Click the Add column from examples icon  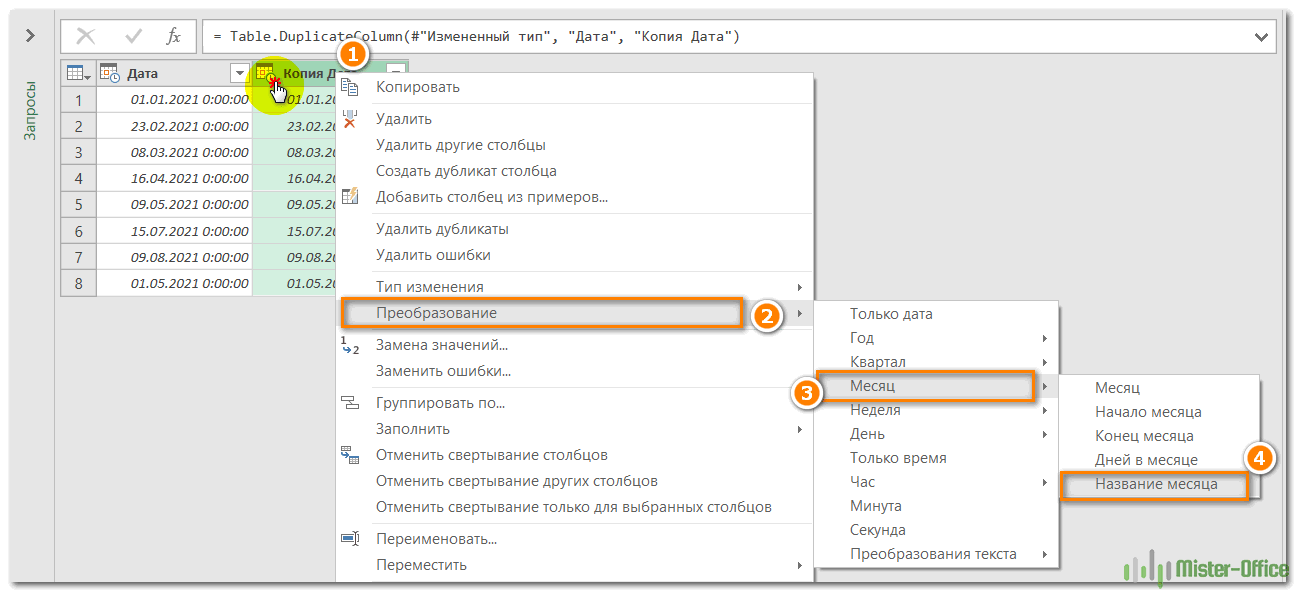click(x=349, y=197)
